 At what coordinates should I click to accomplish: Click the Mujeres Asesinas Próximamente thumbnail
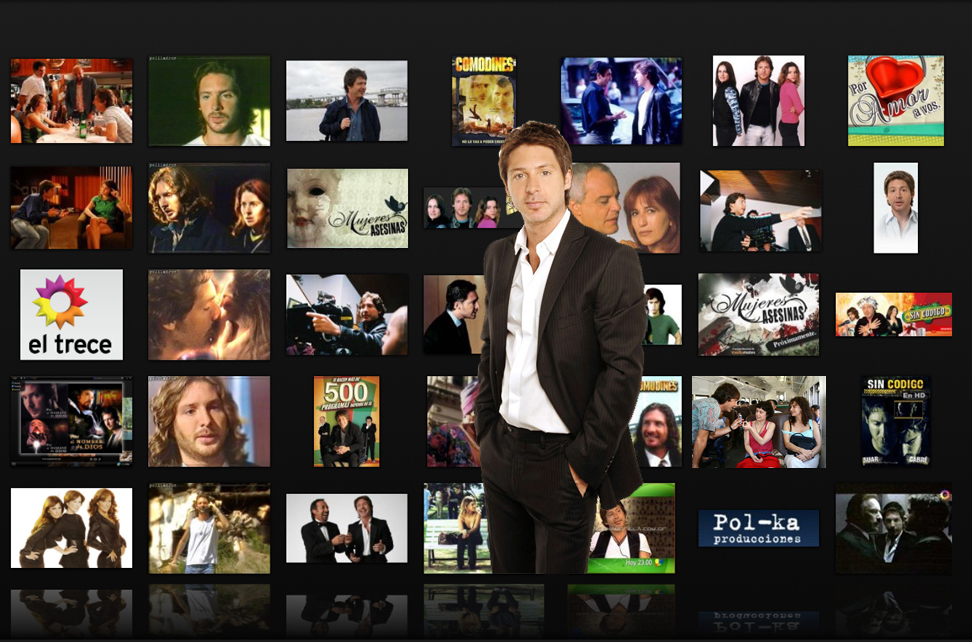[758, 314]
